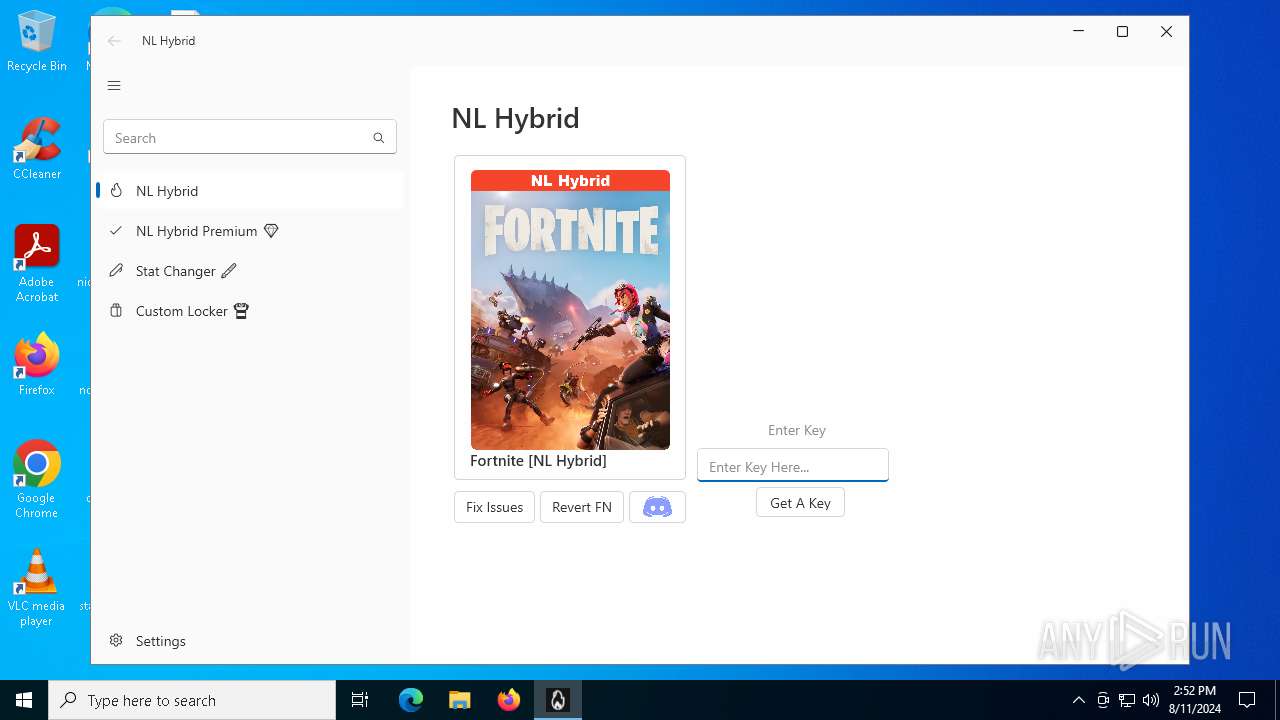Open Firefox from the taskbar
This screenshot has width=1280, height=720.
pos(509,700)
